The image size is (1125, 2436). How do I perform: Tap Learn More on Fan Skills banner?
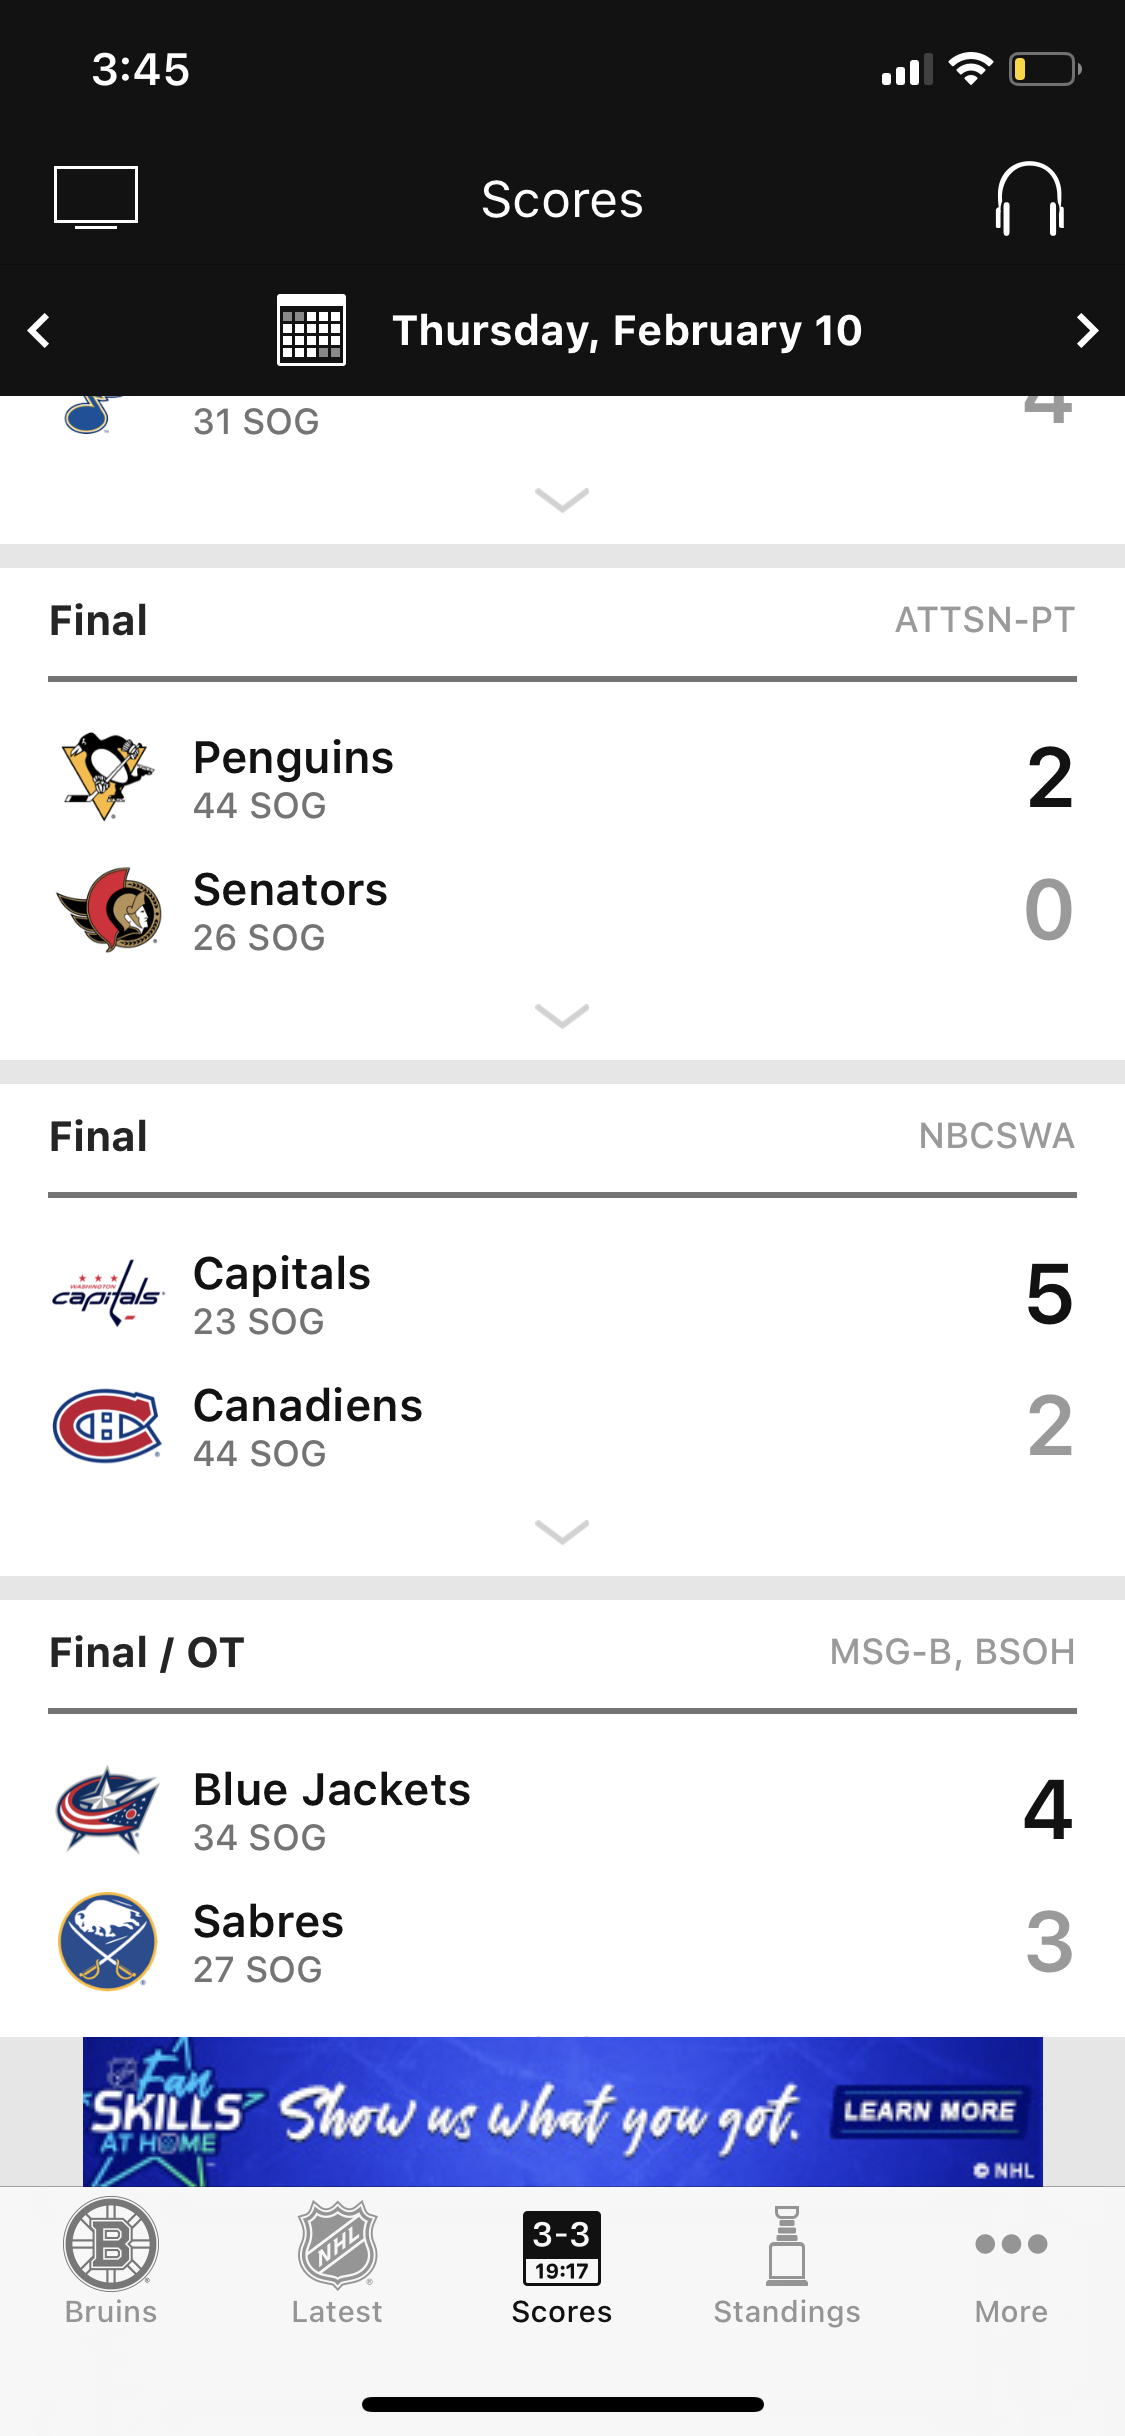[x=929, y=2110]
